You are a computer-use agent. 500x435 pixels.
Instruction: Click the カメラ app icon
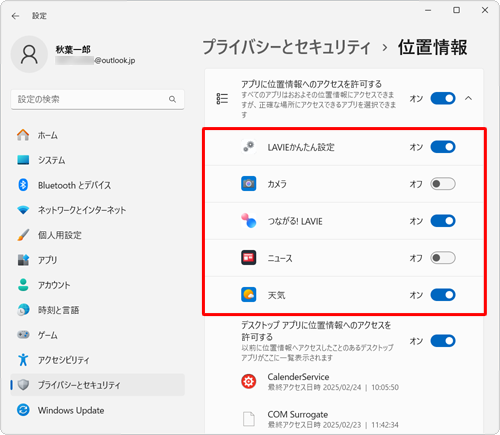[x=249, y=184]
